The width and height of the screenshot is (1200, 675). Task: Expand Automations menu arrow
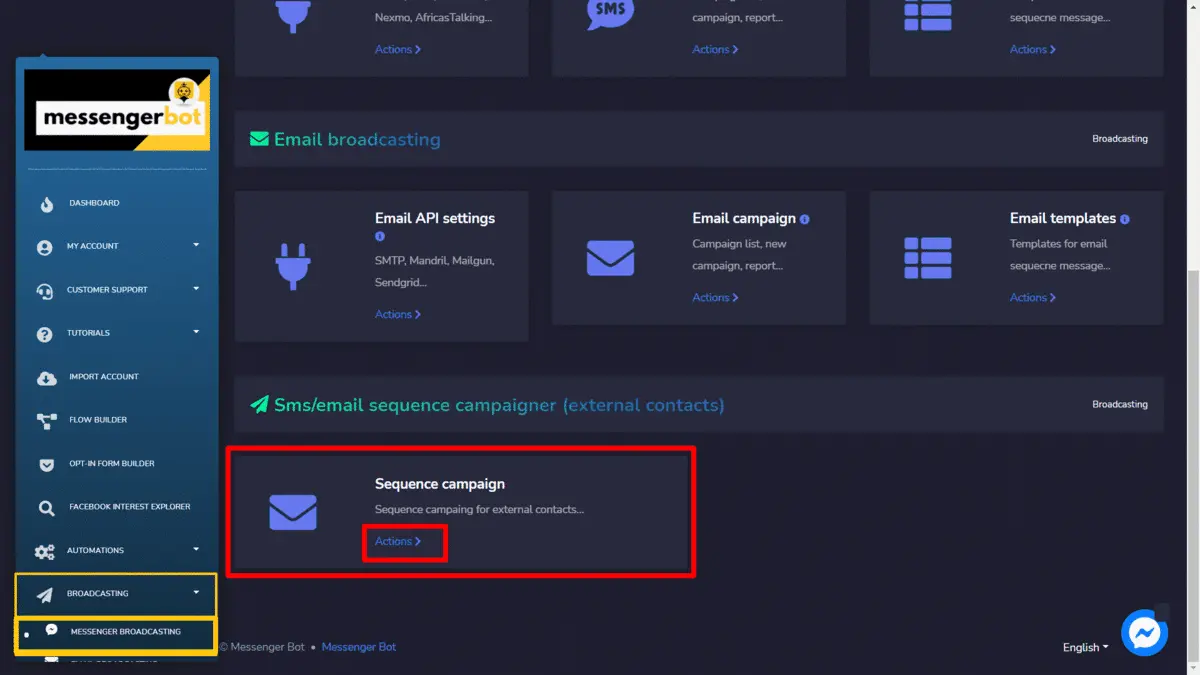click(x=196, y=549)
